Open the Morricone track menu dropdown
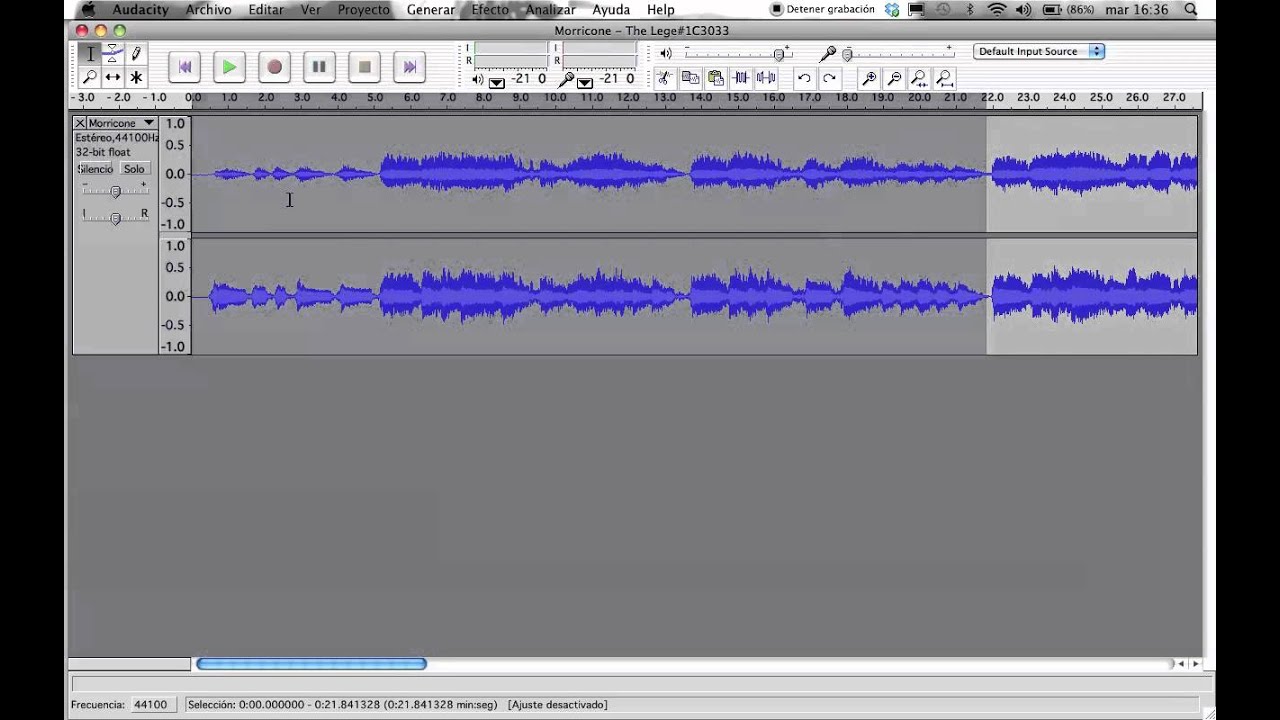1280x720 pixels. pyautogui.click(x=149, y=123)
